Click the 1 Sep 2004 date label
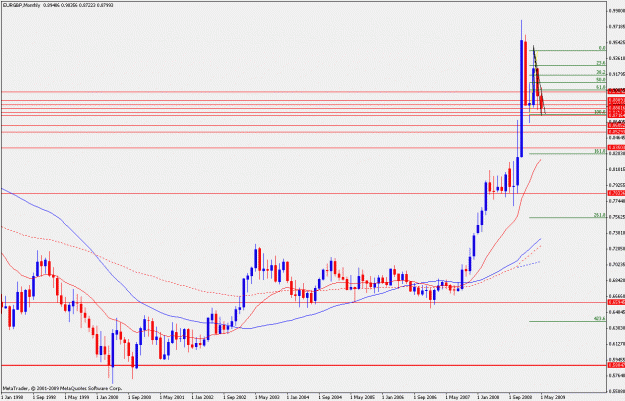 pyautogui.click(x=330, y=397)
